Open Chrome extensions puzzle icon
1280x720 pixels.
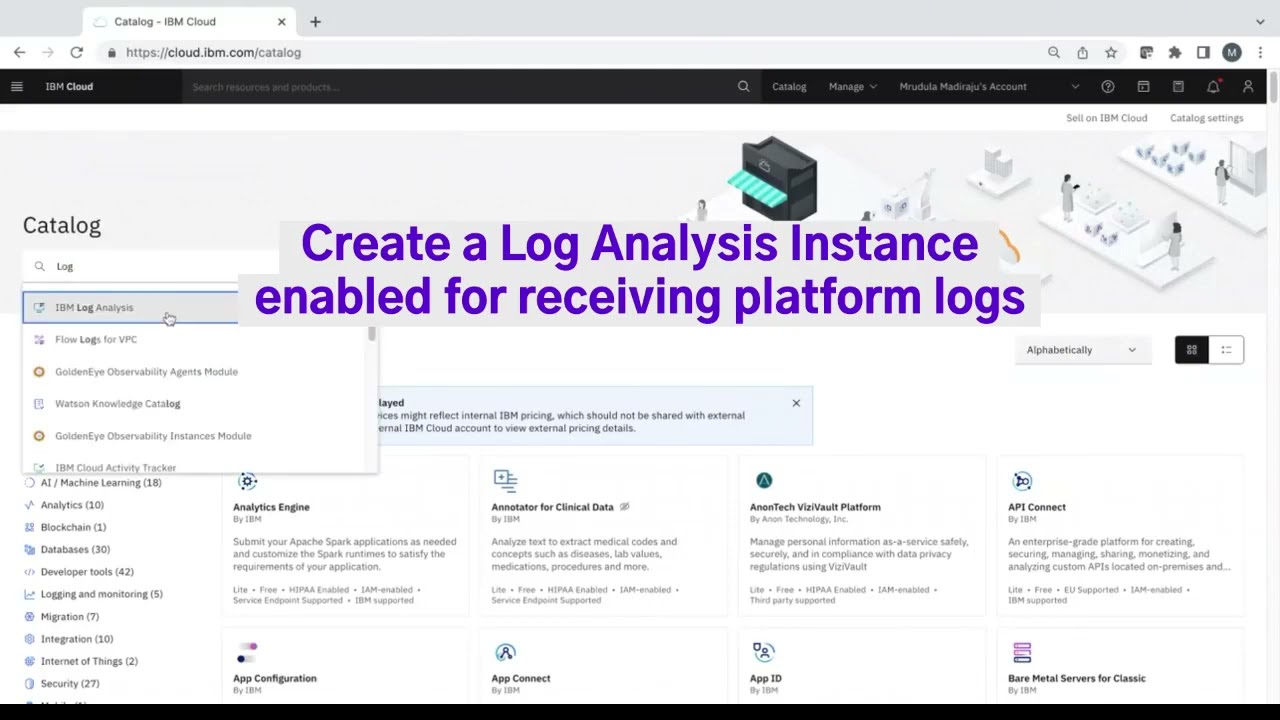pyautogui.click(x=1175, y=52)
